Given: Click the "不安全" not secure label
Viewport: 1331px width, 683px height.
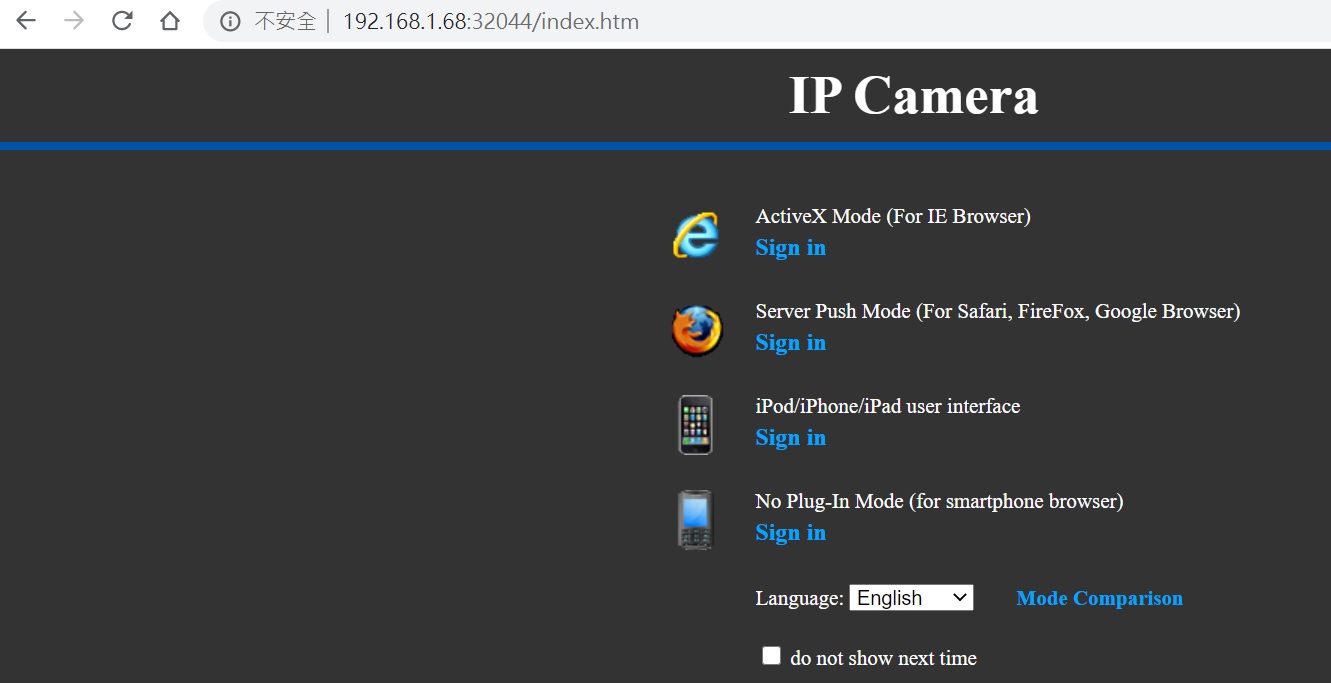Looking at the screenshot, I should (x=285, y=21).
